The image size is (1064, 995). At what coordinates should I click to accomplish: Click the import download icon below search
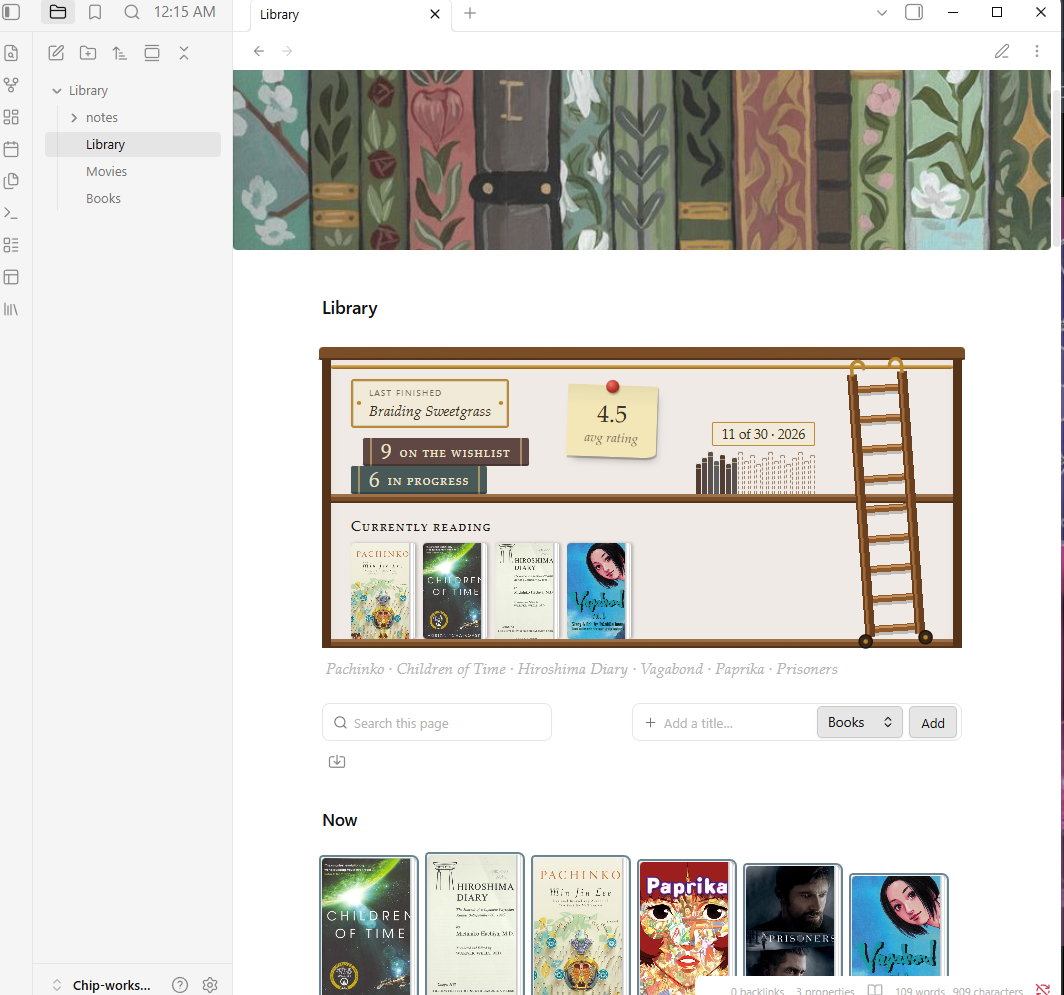337,762
